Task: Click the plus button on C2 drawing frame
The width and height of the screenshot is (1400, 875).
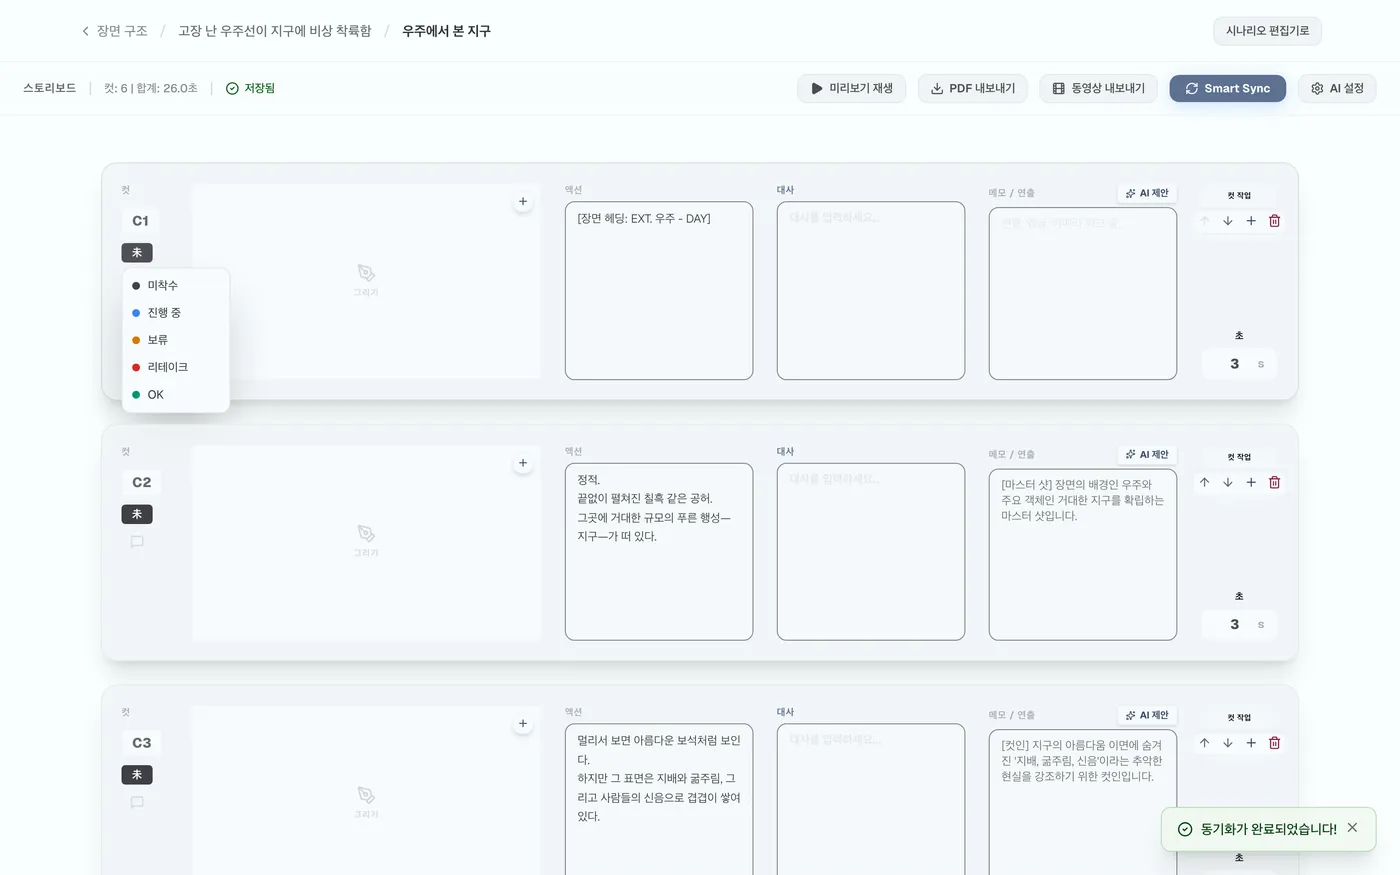Action: [x=523, y=463]
